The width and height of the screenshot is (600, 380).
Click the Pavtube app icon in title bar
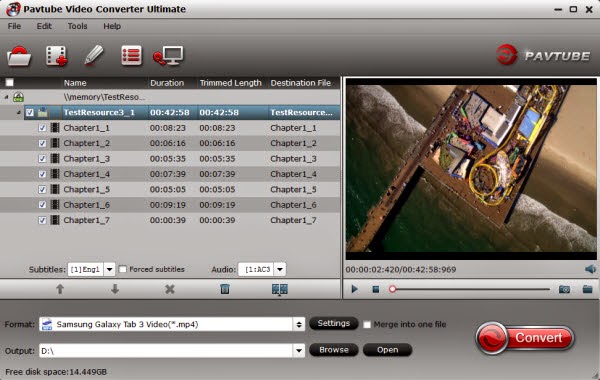[x=13, y=9]
